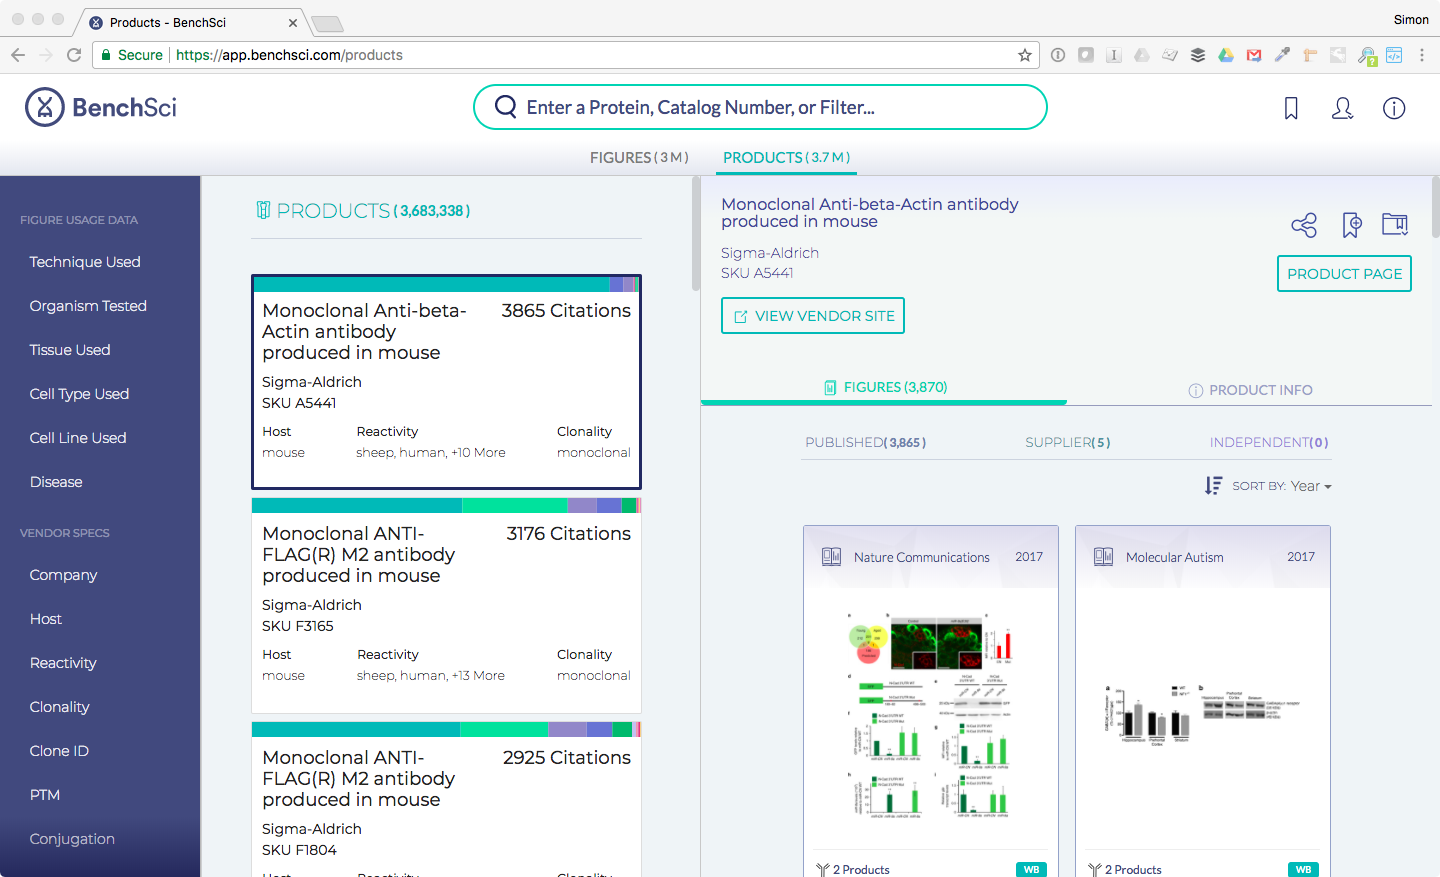Screen dimensions: 1440x877
Task: Click the browser forward arrow
Action: (x=46, y=55)
